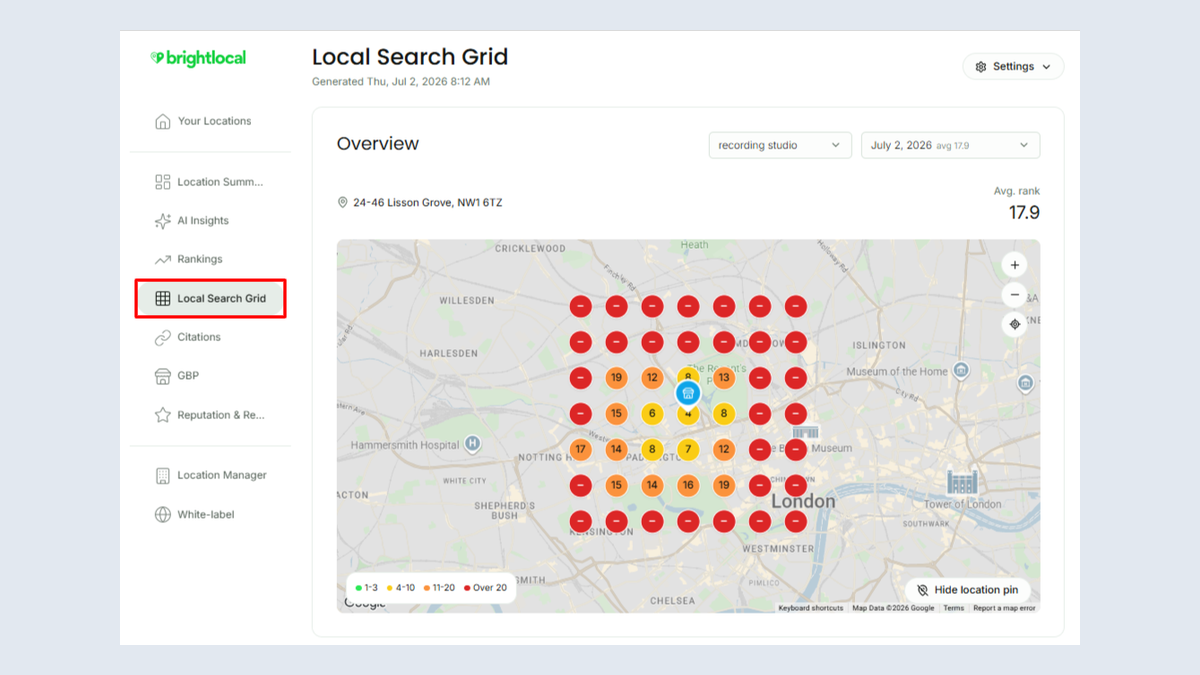Click Report a map error link
The height and width of the screenshot is (675, 1200).
(1004, 608)
